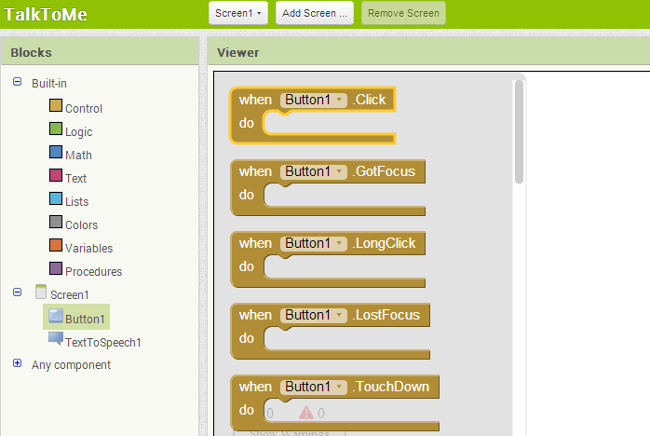Select Button1 in the Blocks tree
This screenshot has height=436, width=650.
[85, 318]
